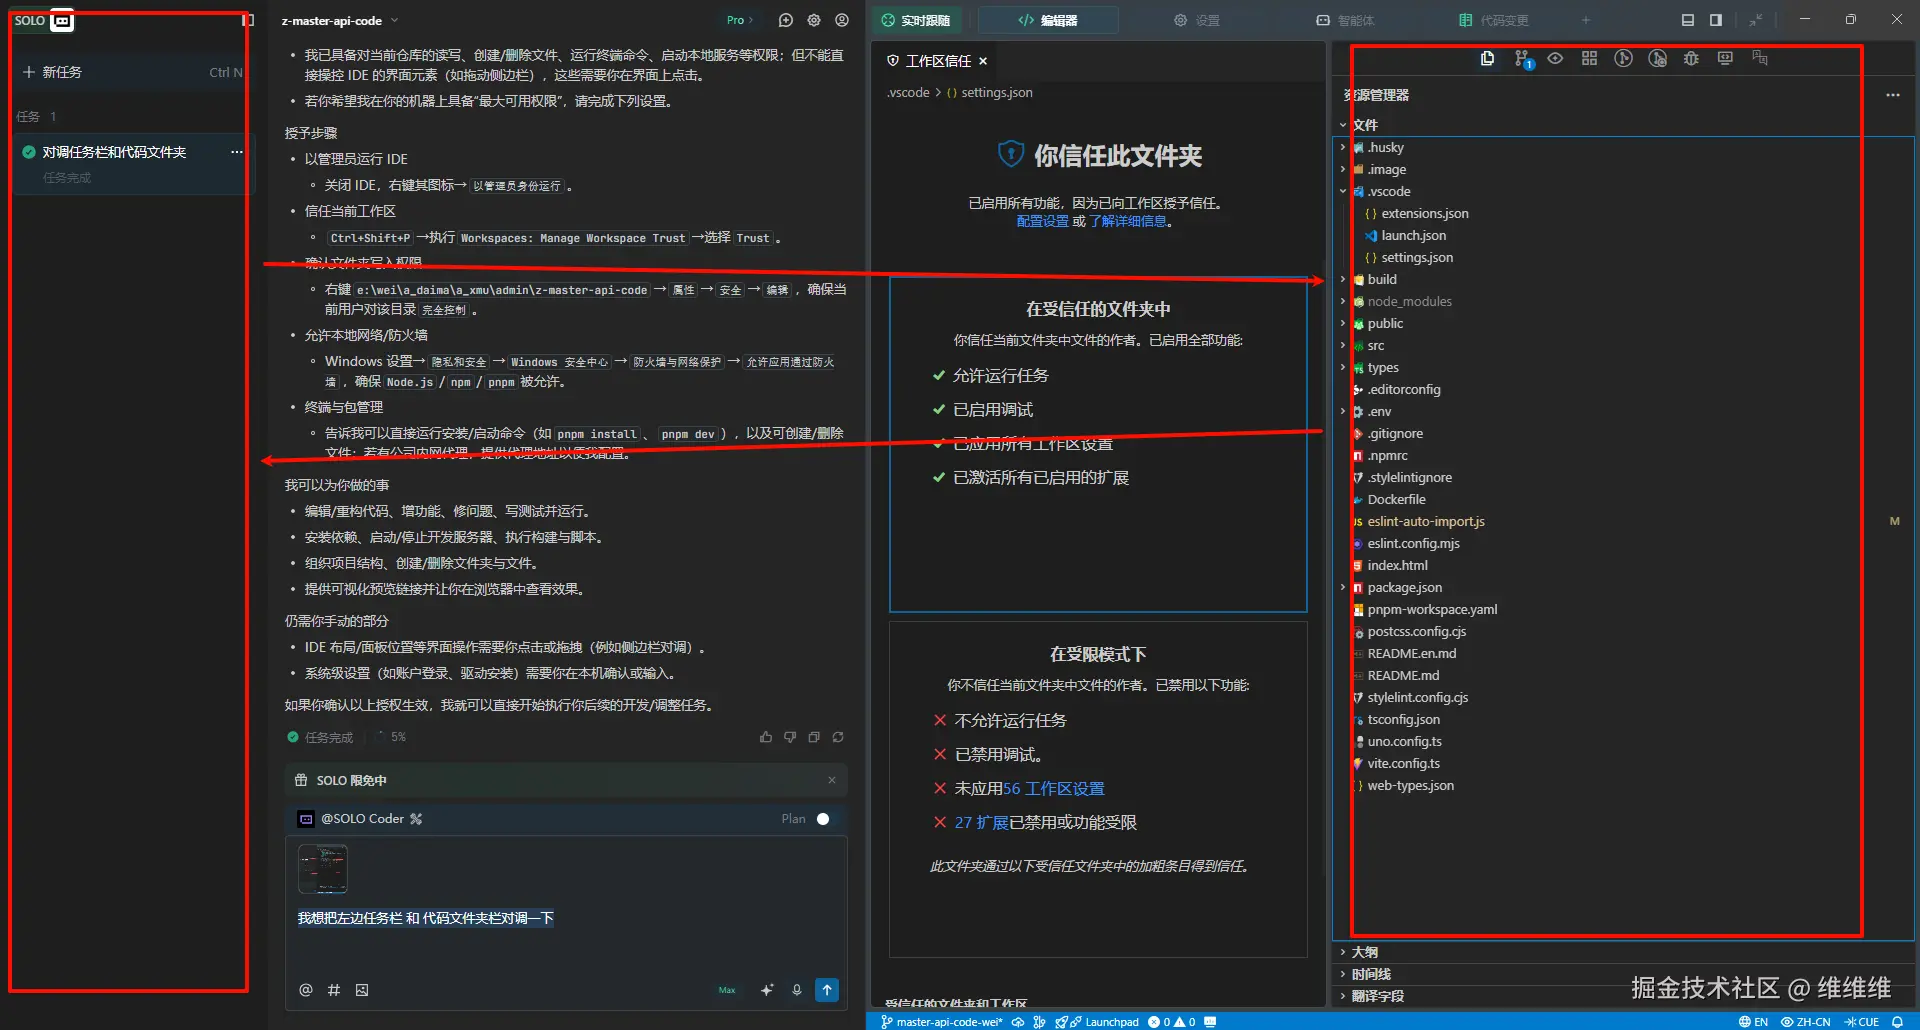Image resolution: width=1920 pixels, height=1030 pixels.
Task: Open the Run and Debug bug icon
Action: (1691, 58)
